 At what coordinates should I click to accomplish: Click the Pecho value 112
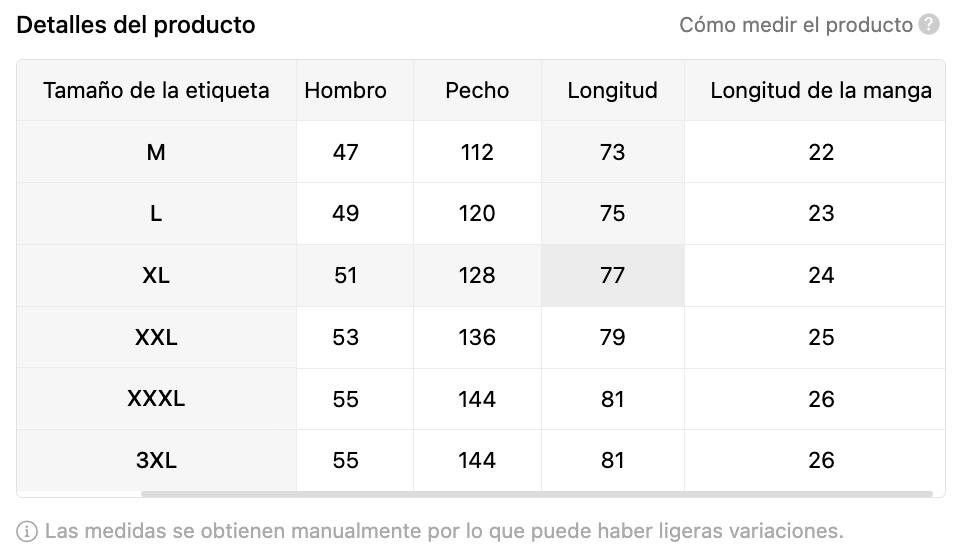tap(477, 152)
